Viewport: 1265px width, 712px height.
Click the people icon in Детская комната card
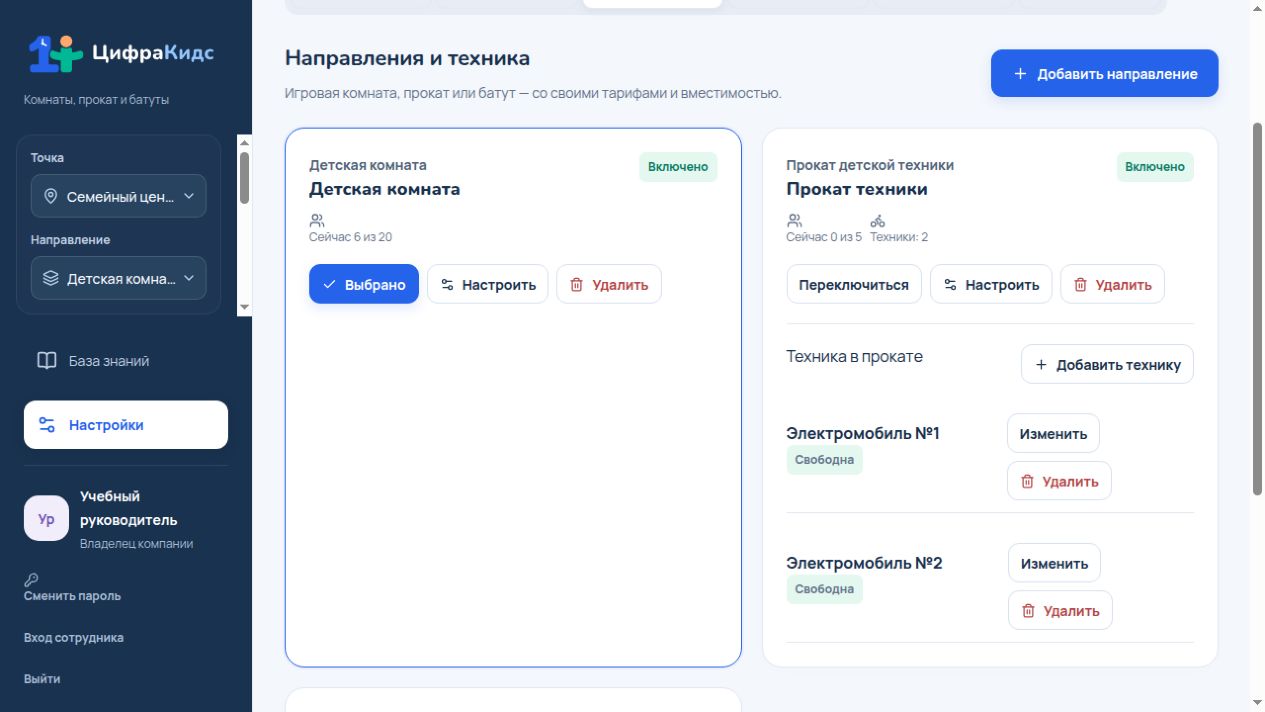coord(317,221)
